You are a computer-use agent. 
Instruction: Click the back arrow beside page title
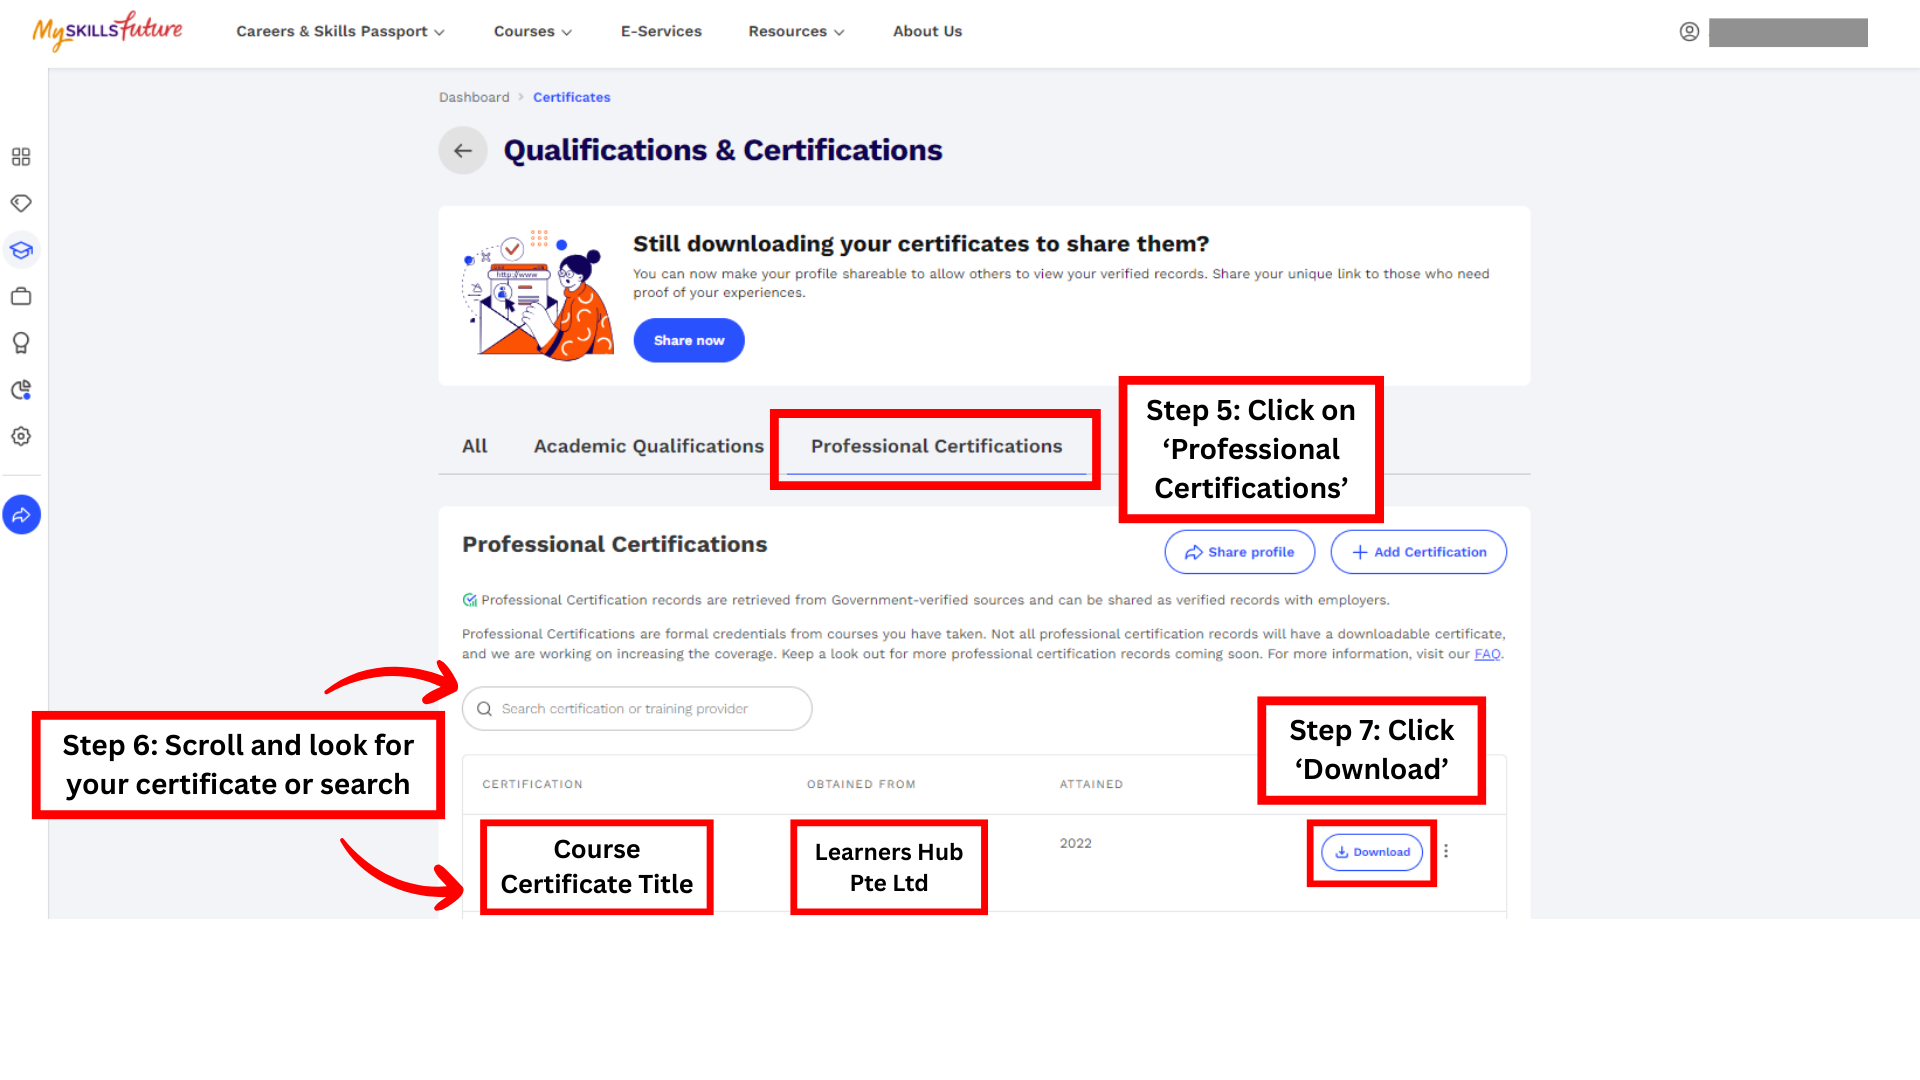pyautogui.click(x=462, y=151)
